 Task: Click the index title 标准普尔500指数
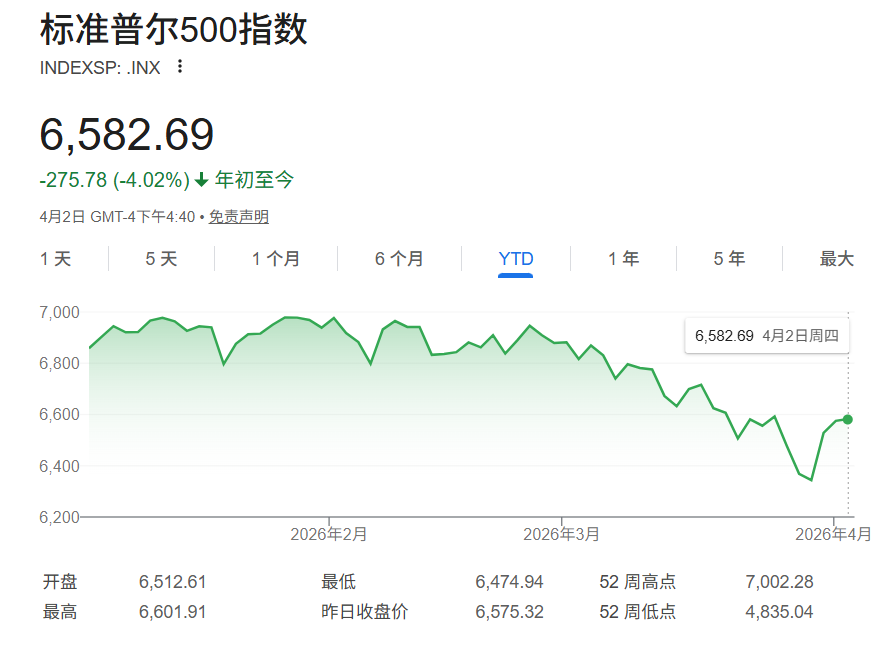pos(173,31)
